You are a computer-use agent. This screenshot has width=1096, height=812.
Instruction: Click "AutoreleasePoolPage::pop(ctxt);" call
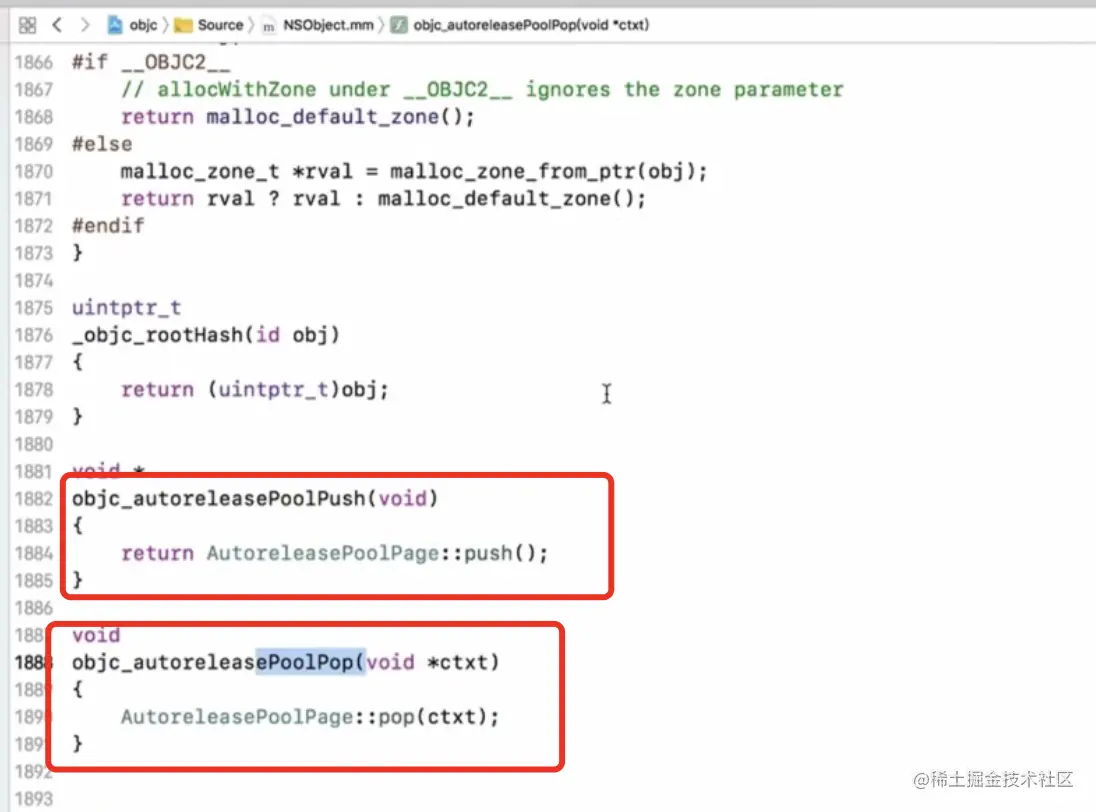click(310, 716)
